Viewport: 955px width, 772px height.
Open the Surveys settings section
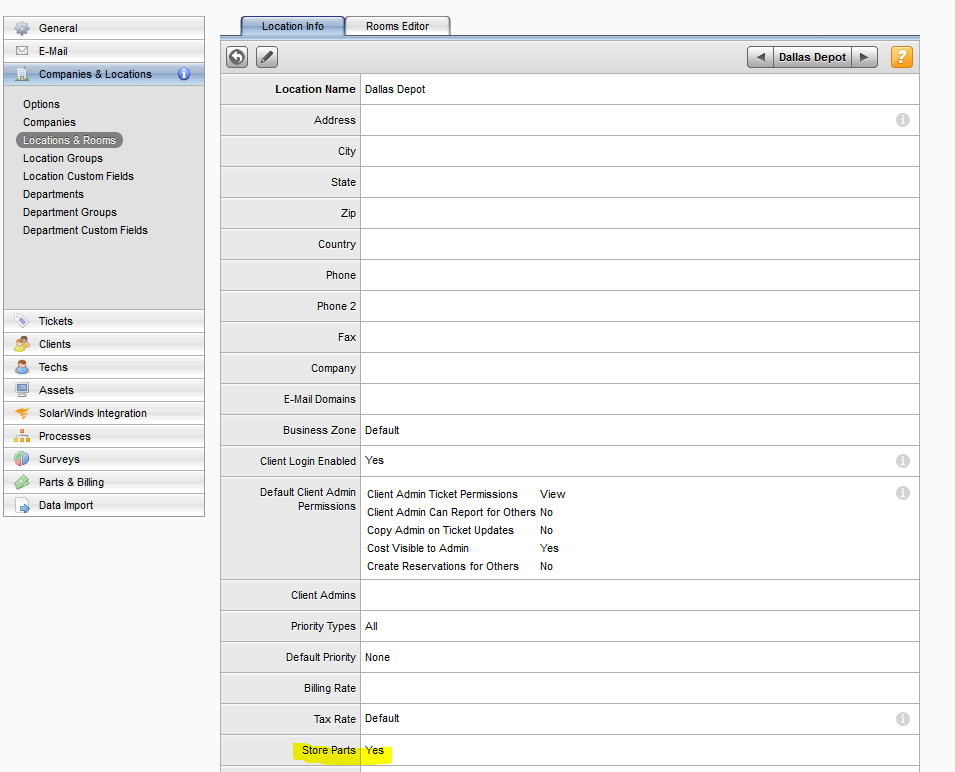[104, 459]
